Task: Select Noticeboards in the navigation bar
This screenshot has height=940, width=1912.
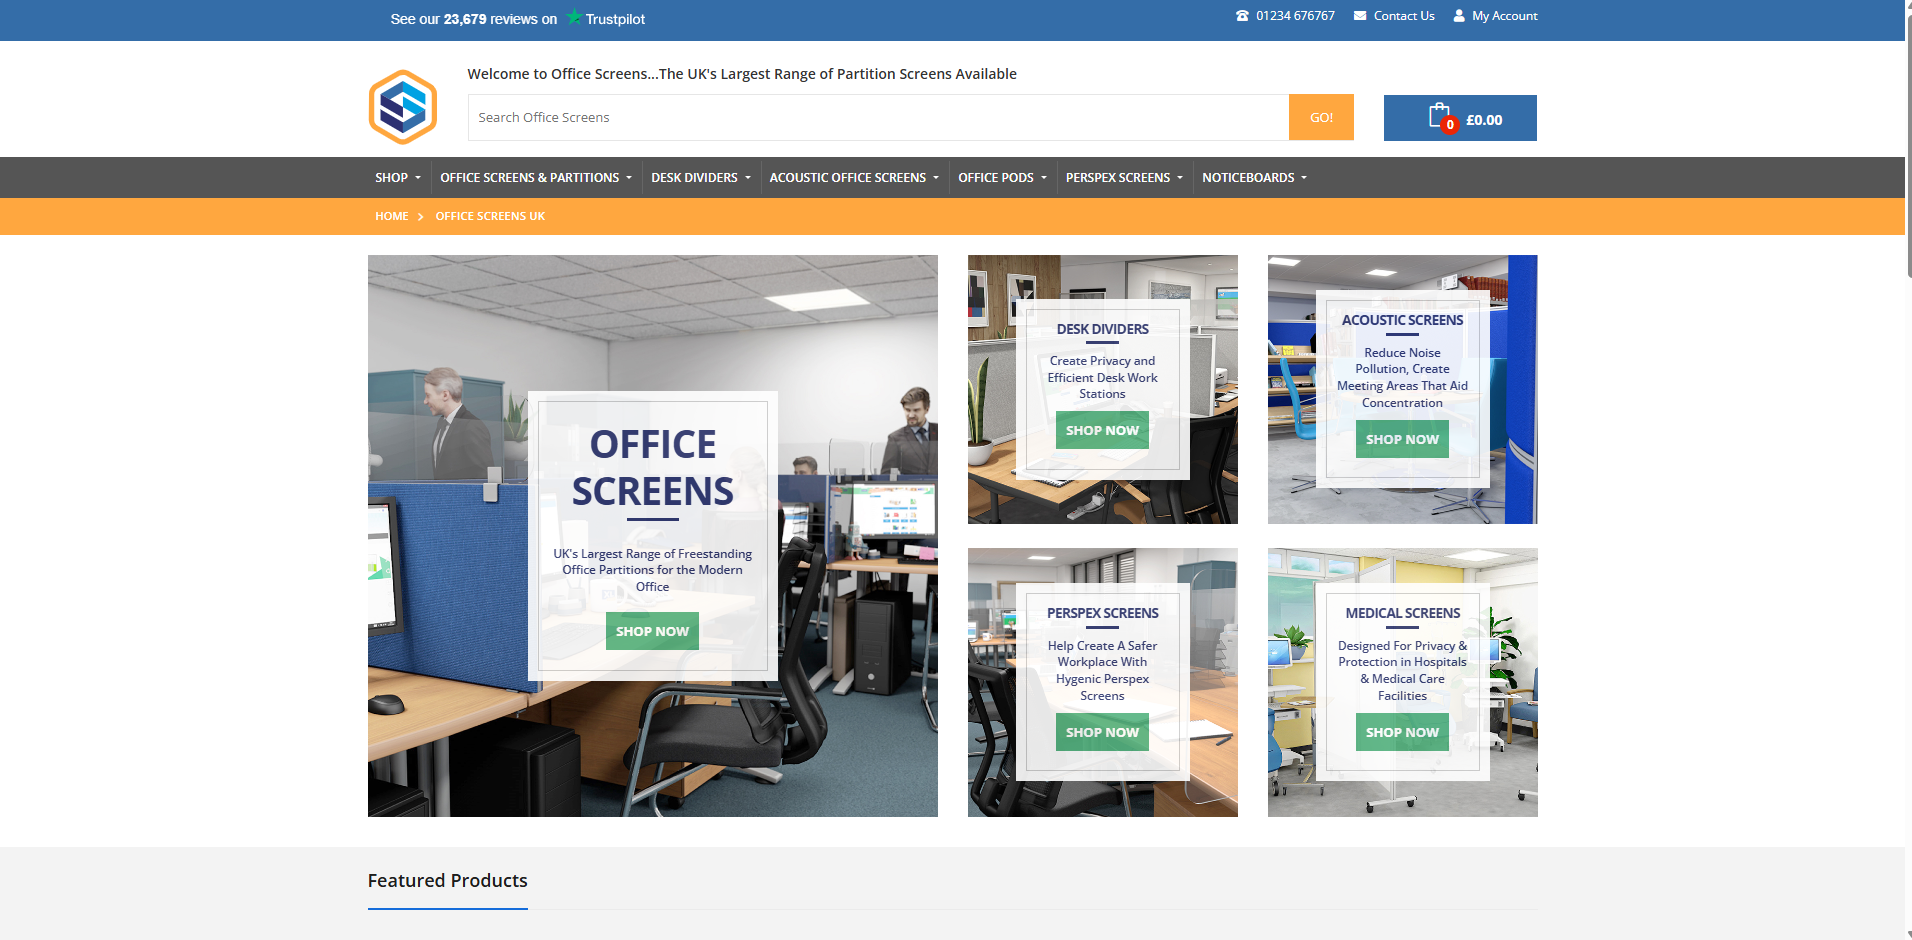Action: pos(1254,178)
